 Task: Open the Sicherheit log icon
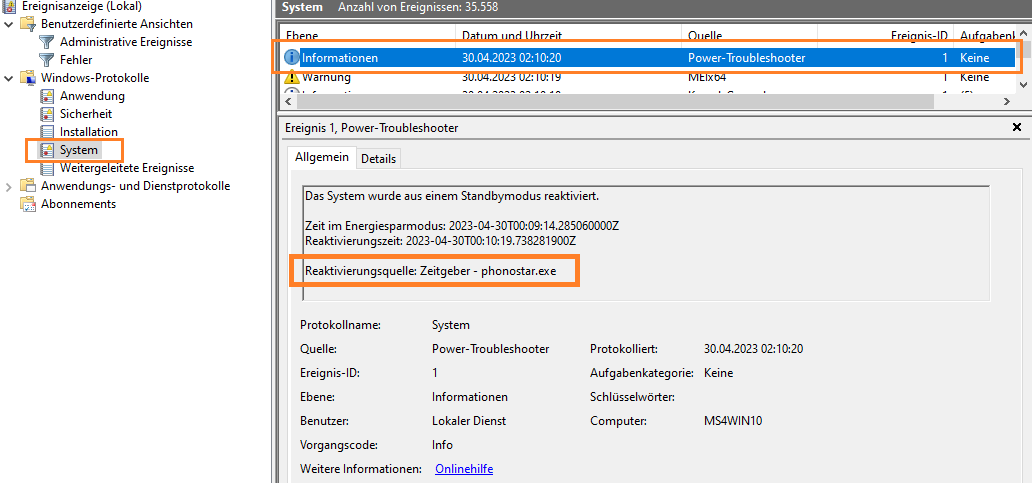(x=47, y=114)
